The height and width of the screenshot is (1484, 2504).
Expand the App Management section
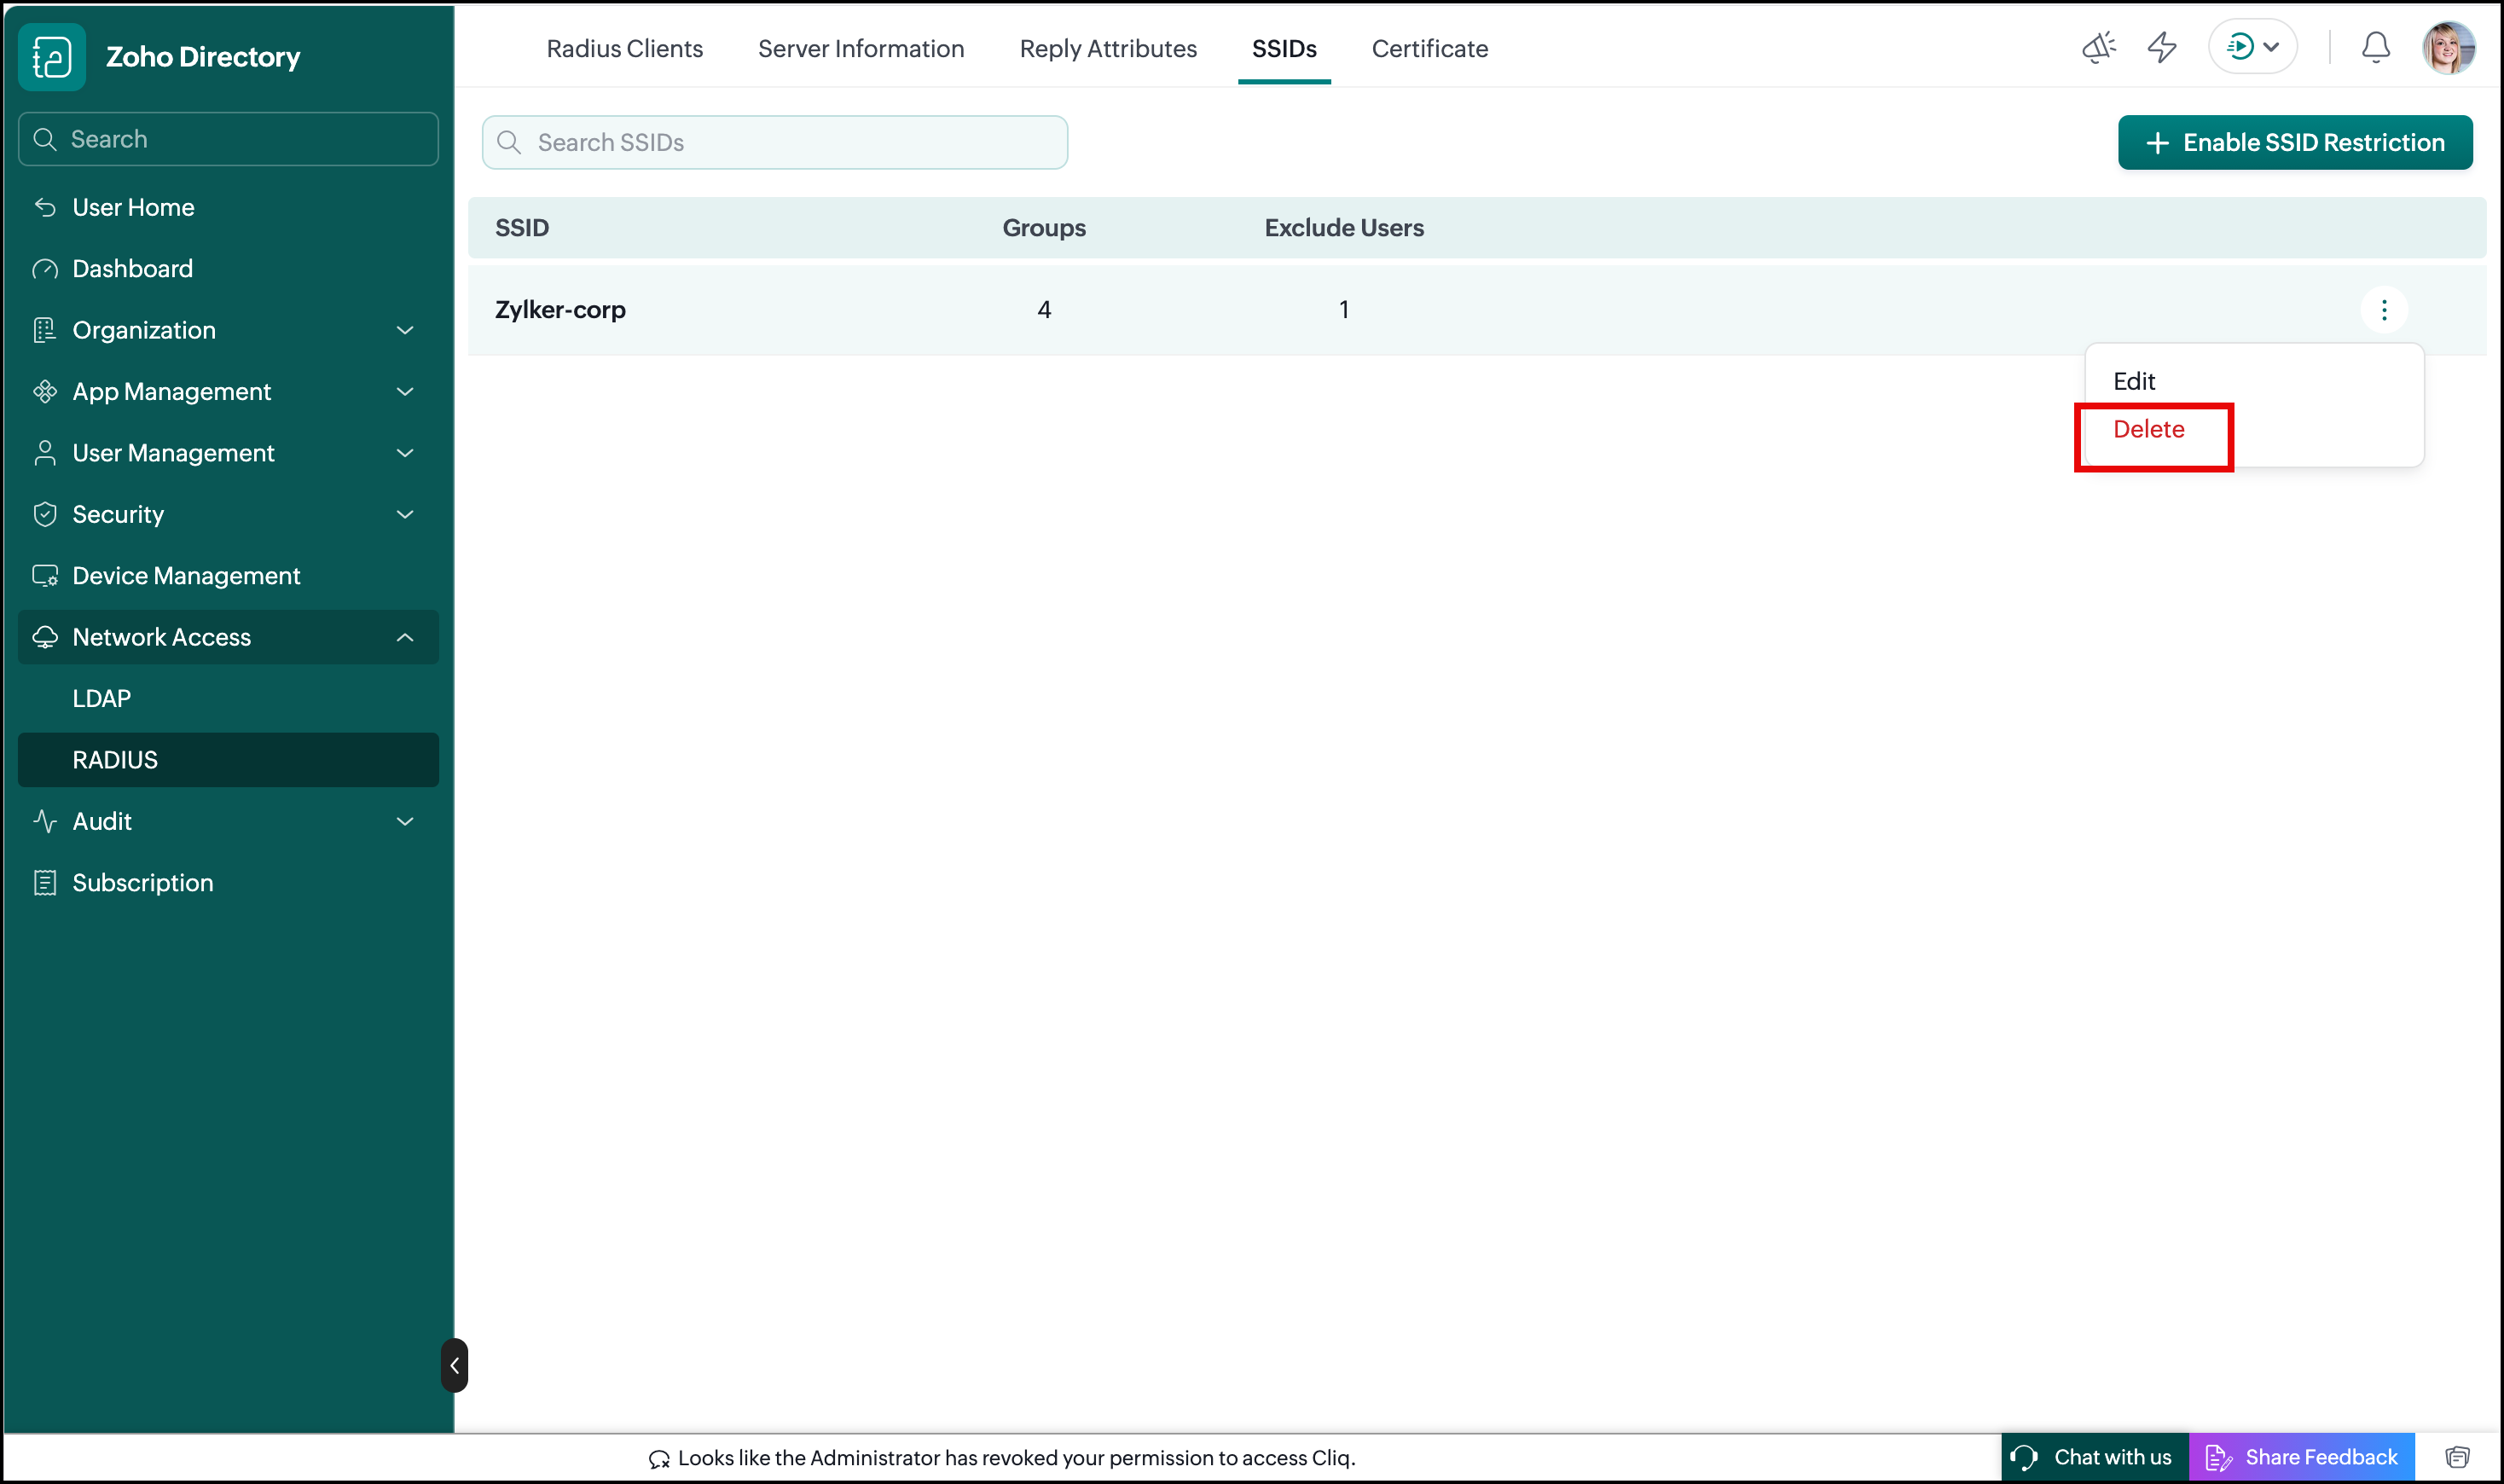228,392
